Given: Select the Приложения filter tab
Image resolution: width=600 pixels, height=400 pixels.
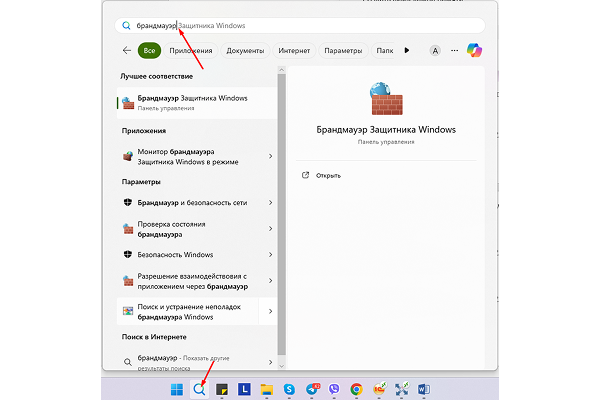Looking at the screenshot, I should click(191, 51).
